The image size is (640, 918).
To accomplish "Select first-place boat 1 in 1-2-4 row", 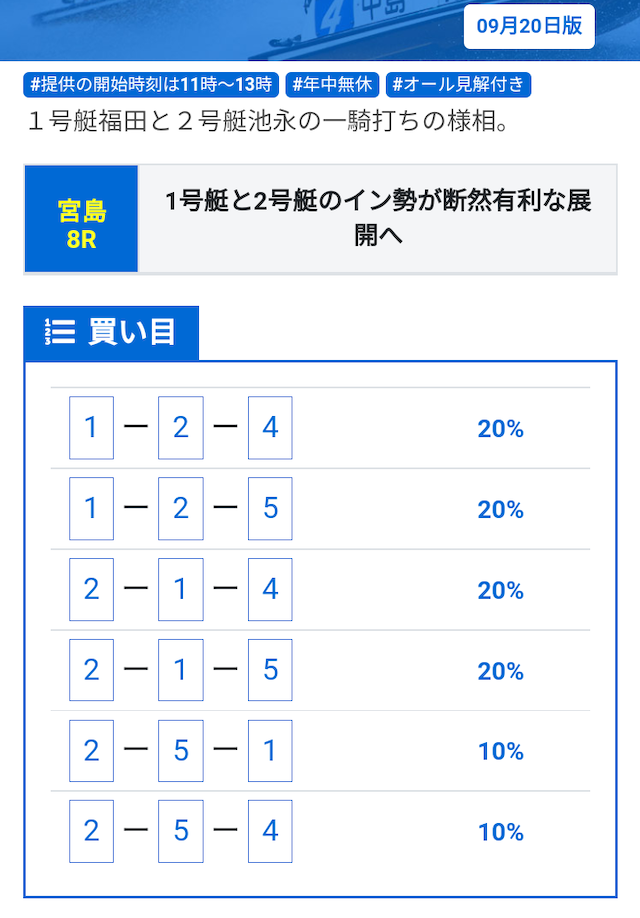I will coord(91,427).
